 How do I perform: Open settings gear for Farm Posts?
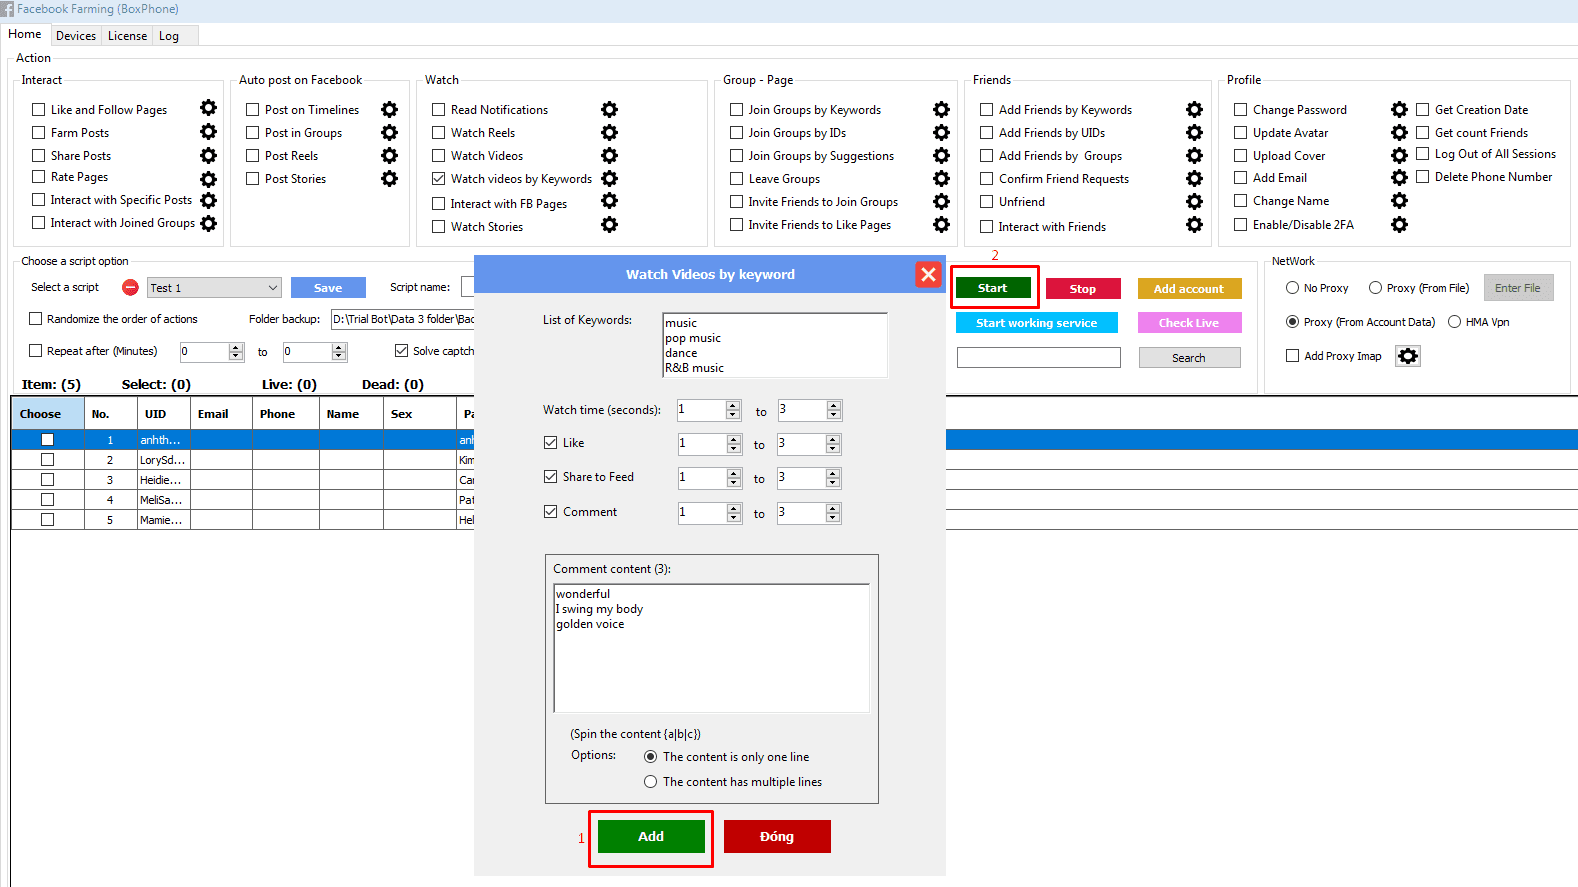[x=208, y=131]
